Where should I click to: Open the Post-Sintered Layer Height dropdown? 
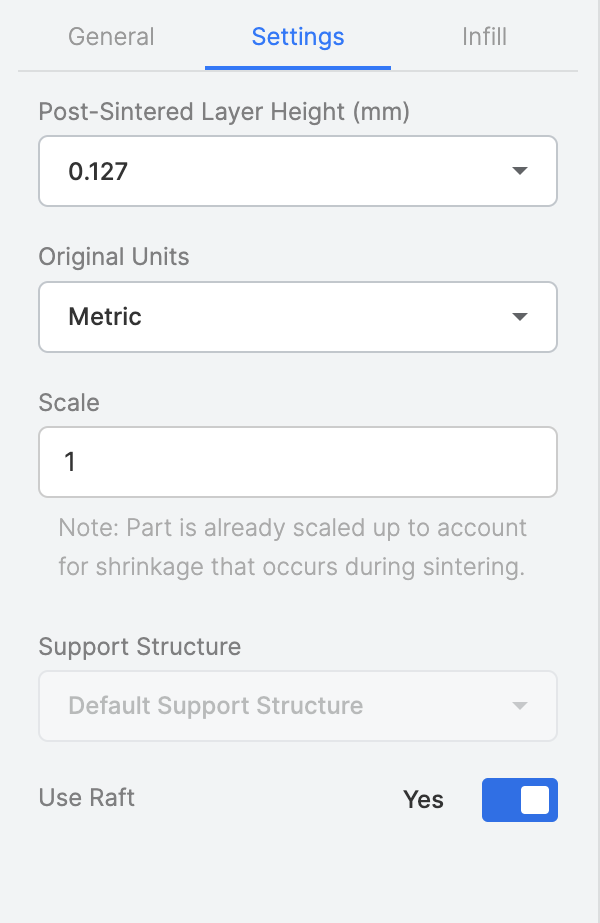[297, 171]
